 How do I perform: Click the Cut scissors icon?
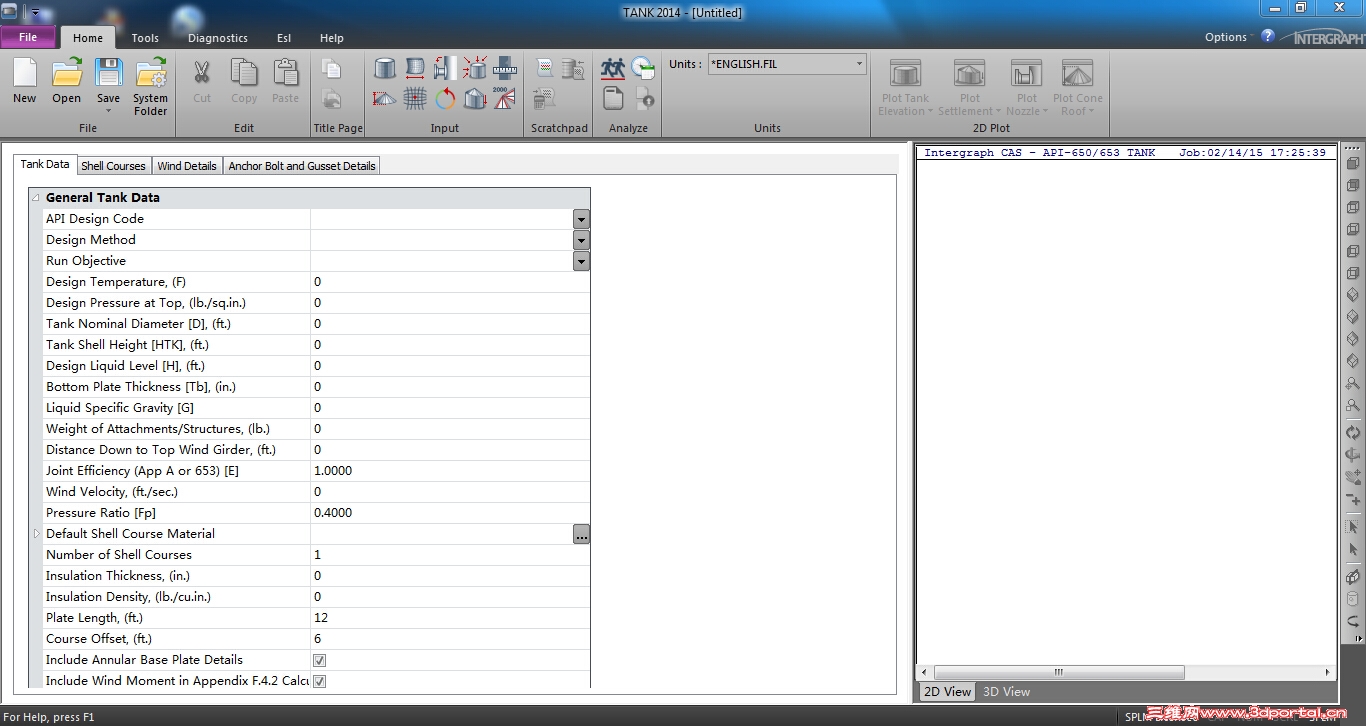pyautogui.click(x=202, y=73)
